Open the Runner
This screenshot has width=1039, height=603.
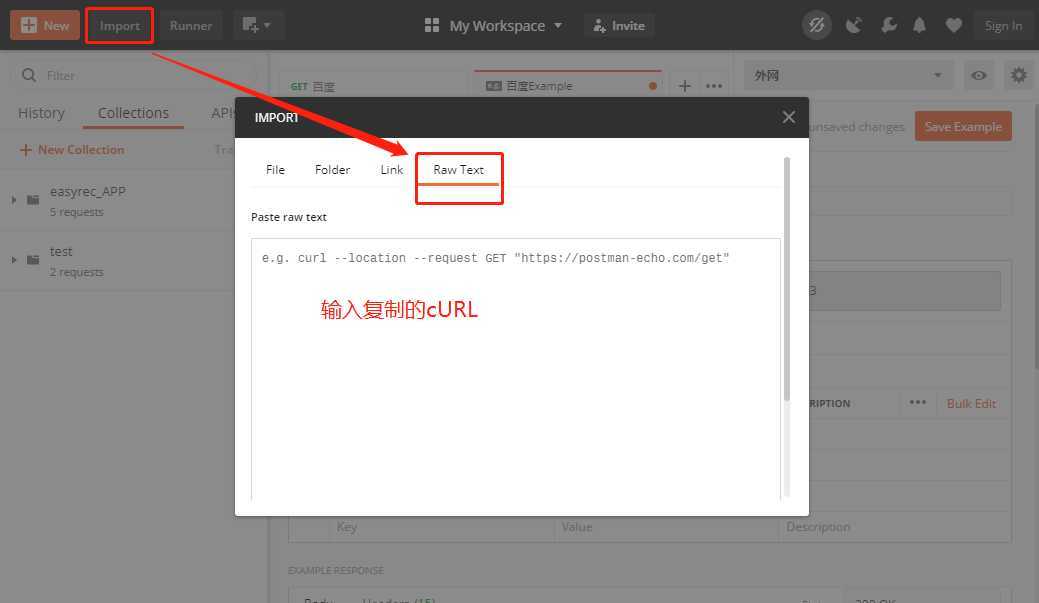190,26
